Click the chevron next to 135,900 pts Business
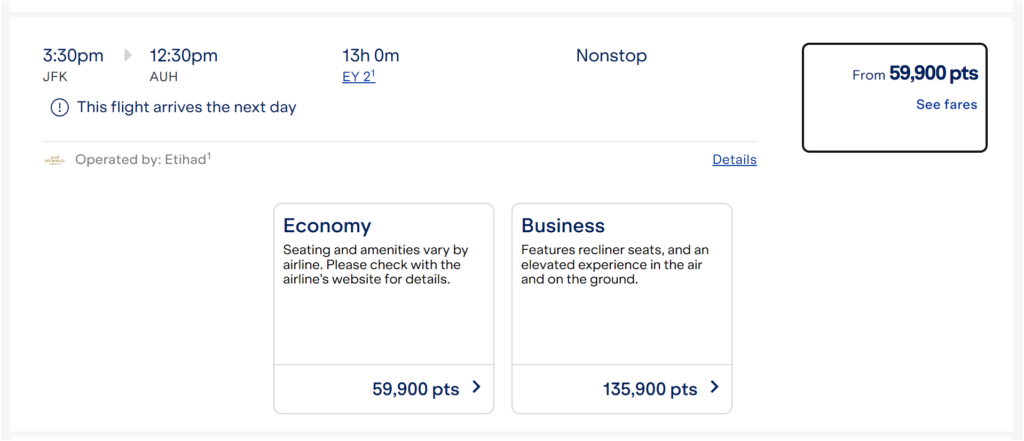1024x441 pixels. tap(714, 387)
